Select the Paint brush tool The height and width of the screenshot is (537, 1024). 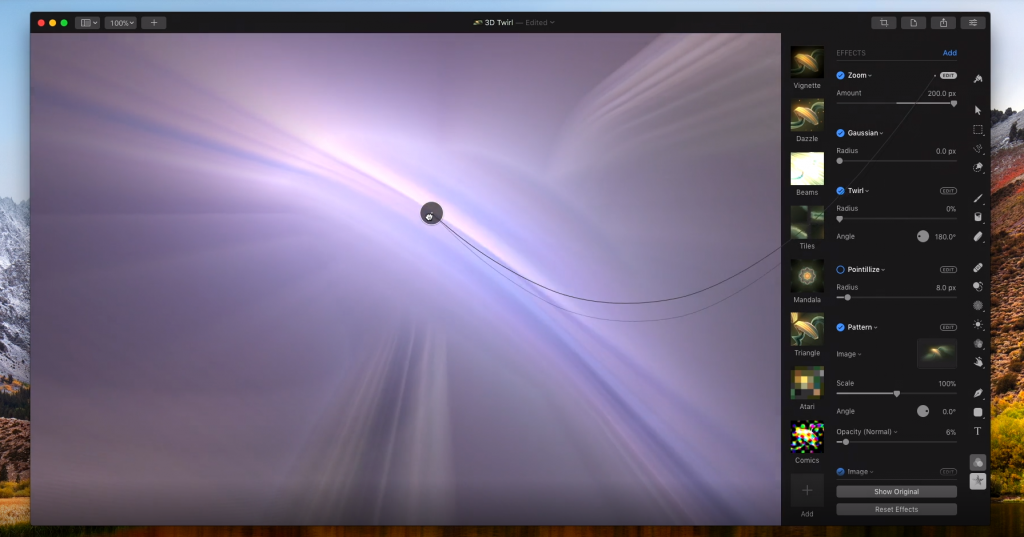pyautogui.click(x=978, y=198)
